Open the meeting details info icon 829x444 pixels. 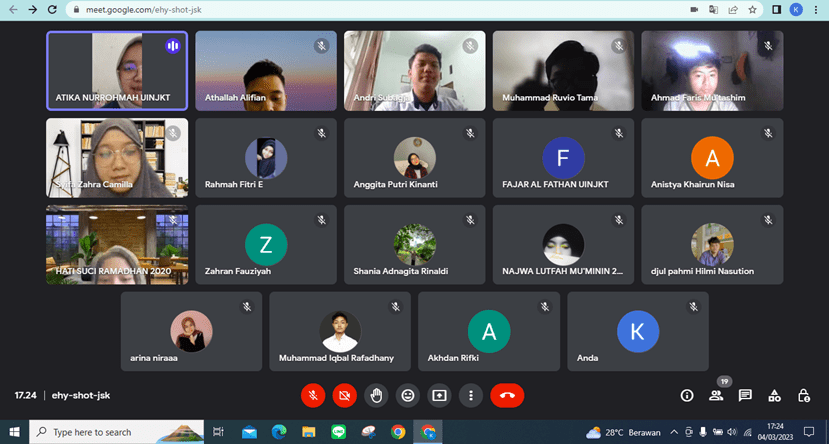coord(687,395)
